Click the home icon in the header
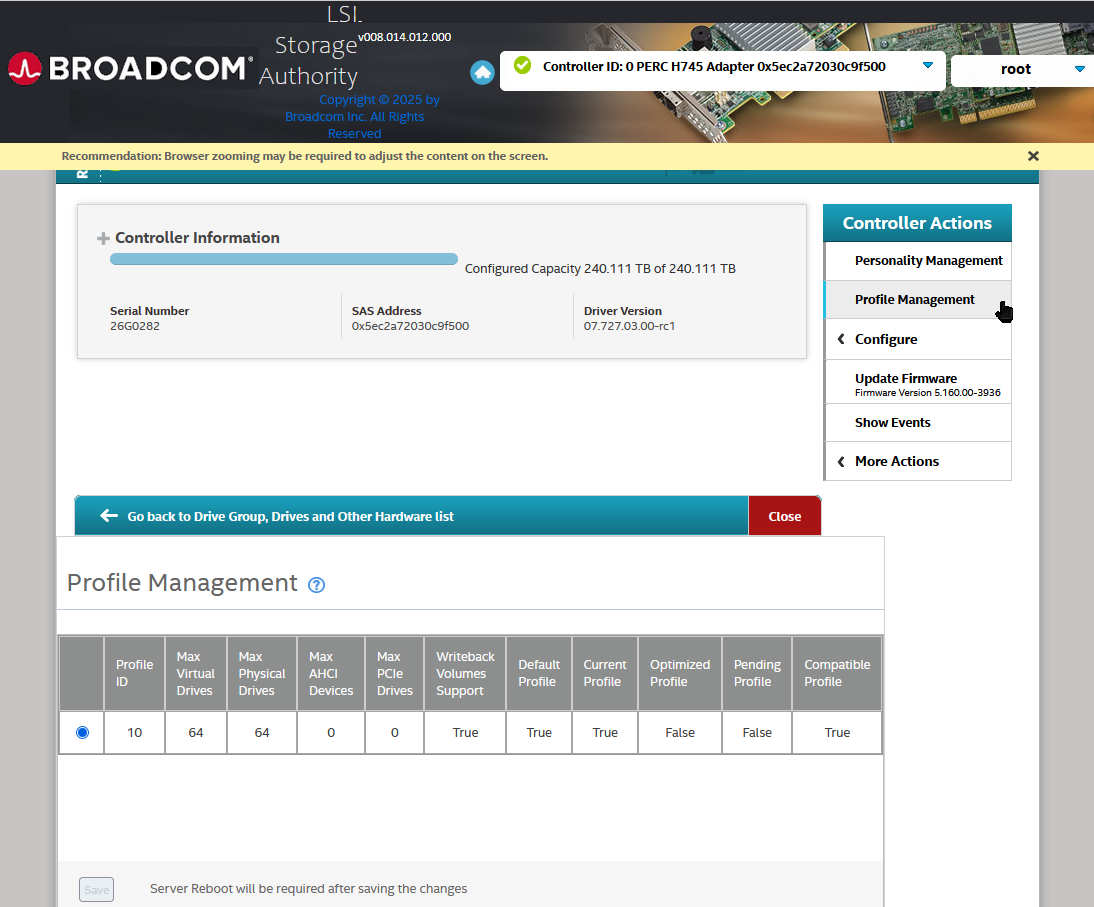1094x907 pixels. [x=482, y=72]
